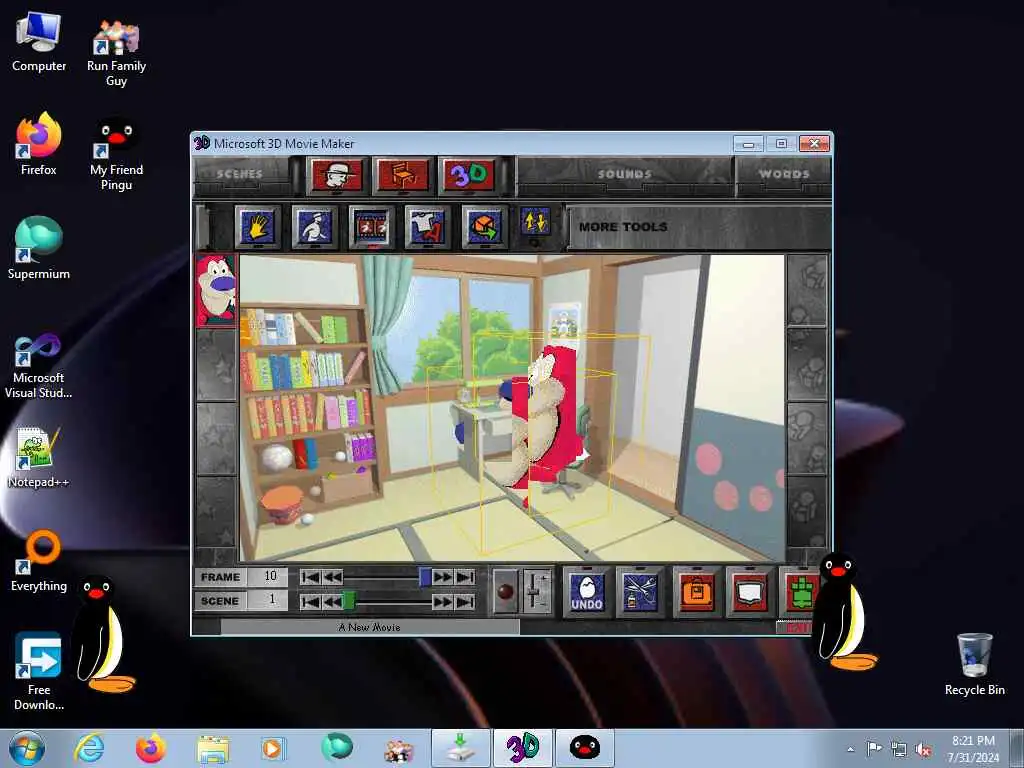Open Firefox desktop shortcut
The height and width of the screenshot is (768, 1024).
(39, 144)
